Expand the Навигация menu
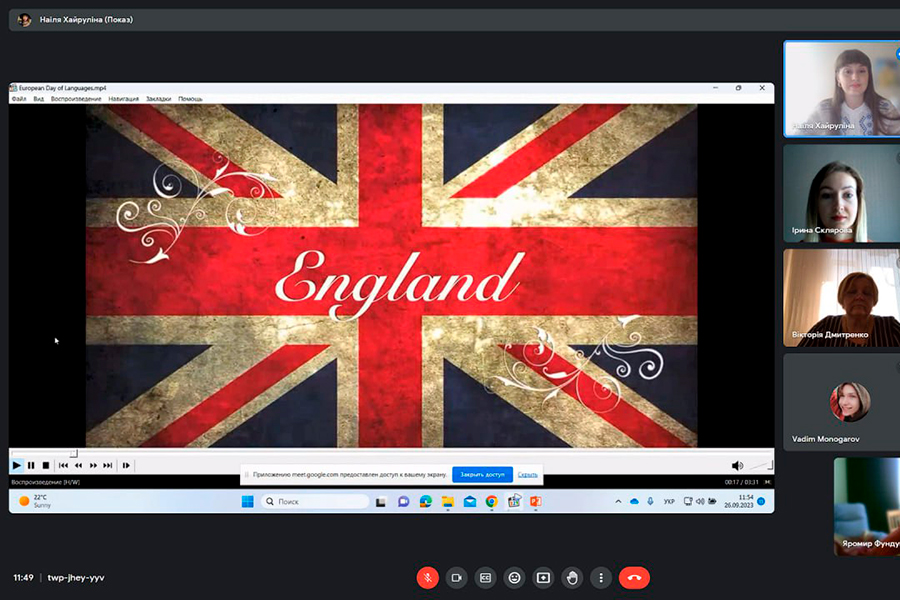Viewport: 900px width, 600px height. pyautogui.click(x=124, y=99)
